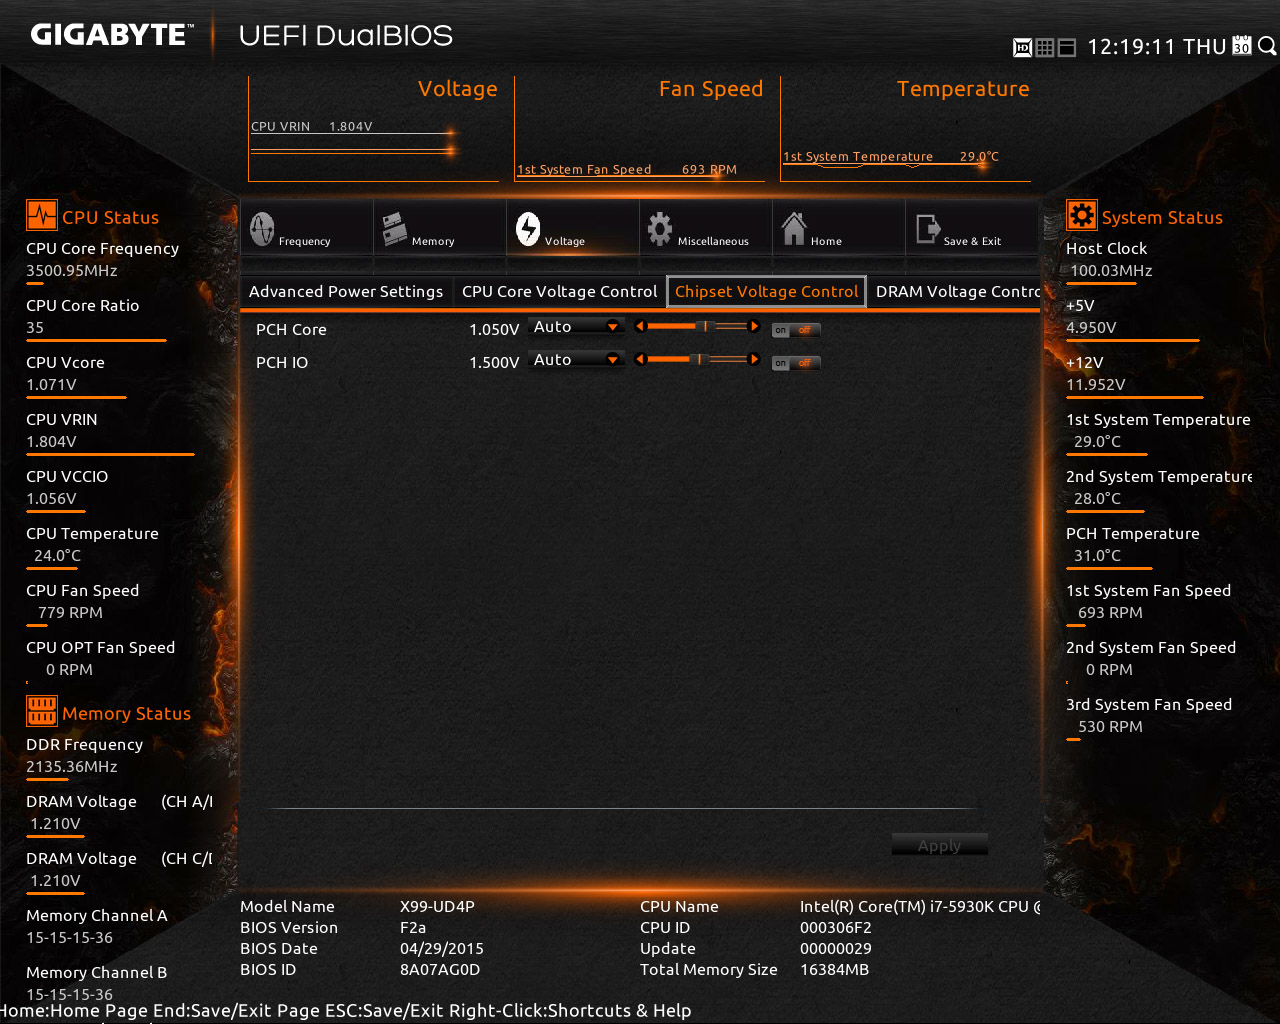This screenshot has width=1280, height=1024.
Task: Switch to Advanced Power Settings tab
Action: pos(346,291)
